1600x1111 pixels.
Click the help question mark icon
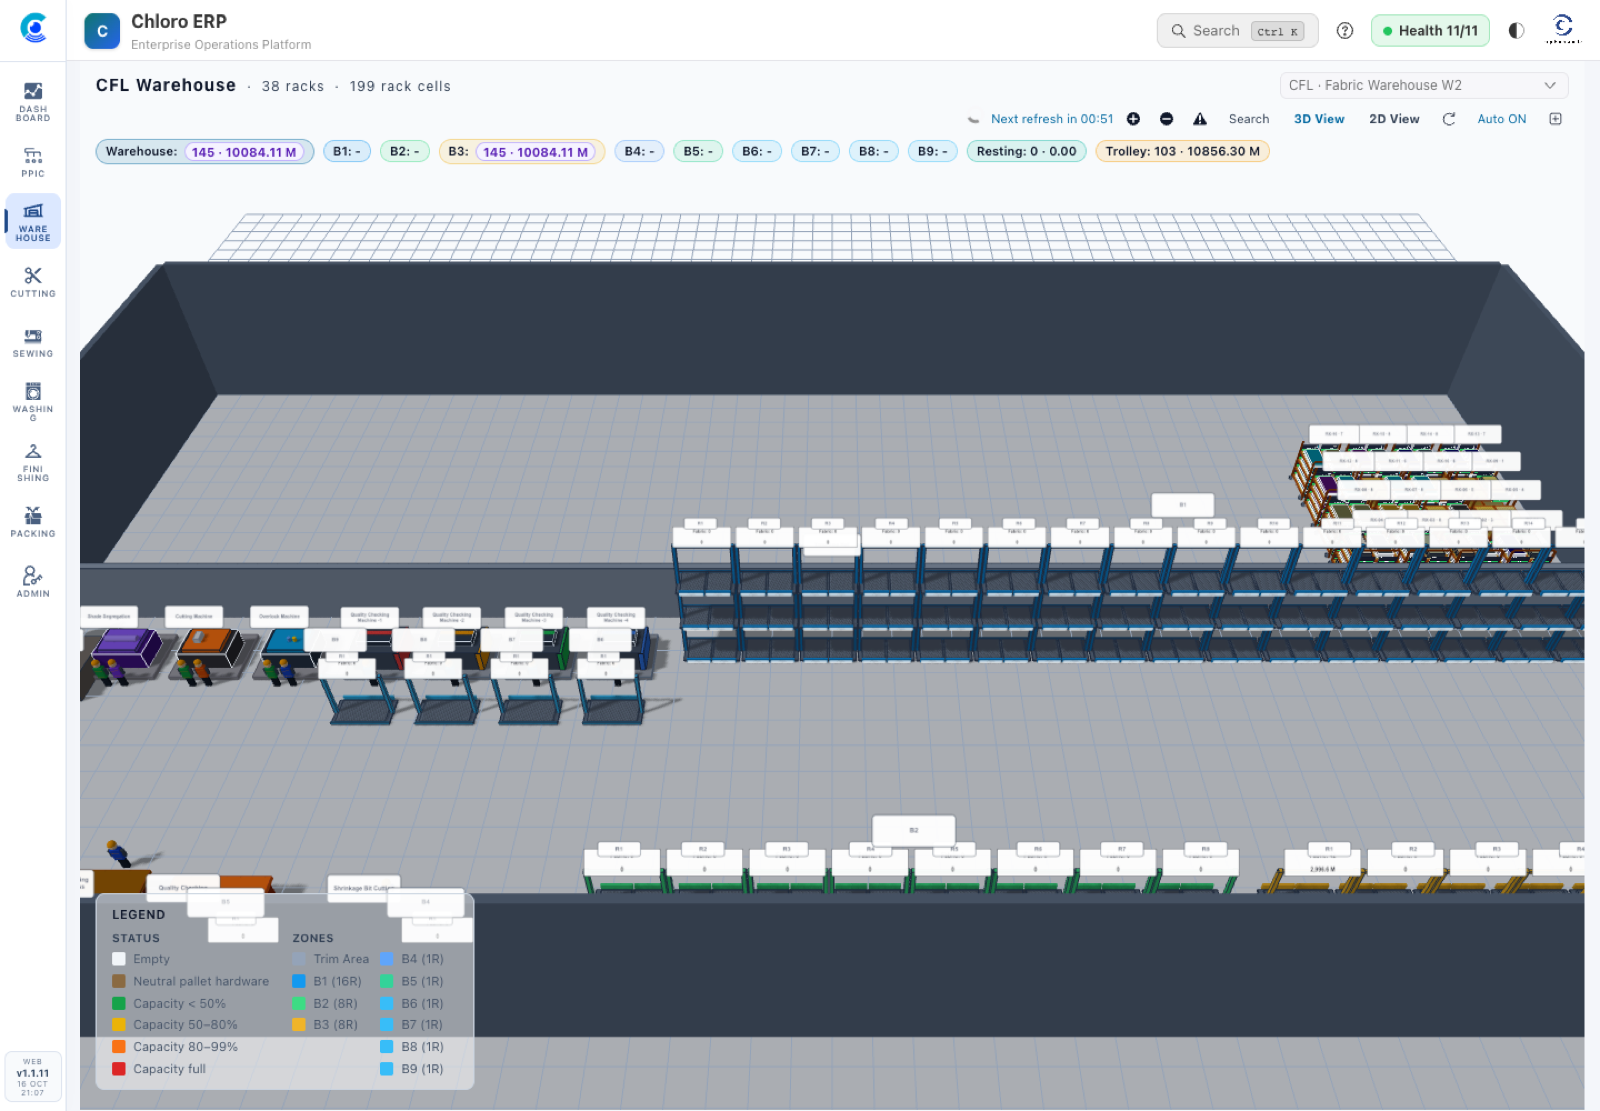click(x=1345, y=31)
